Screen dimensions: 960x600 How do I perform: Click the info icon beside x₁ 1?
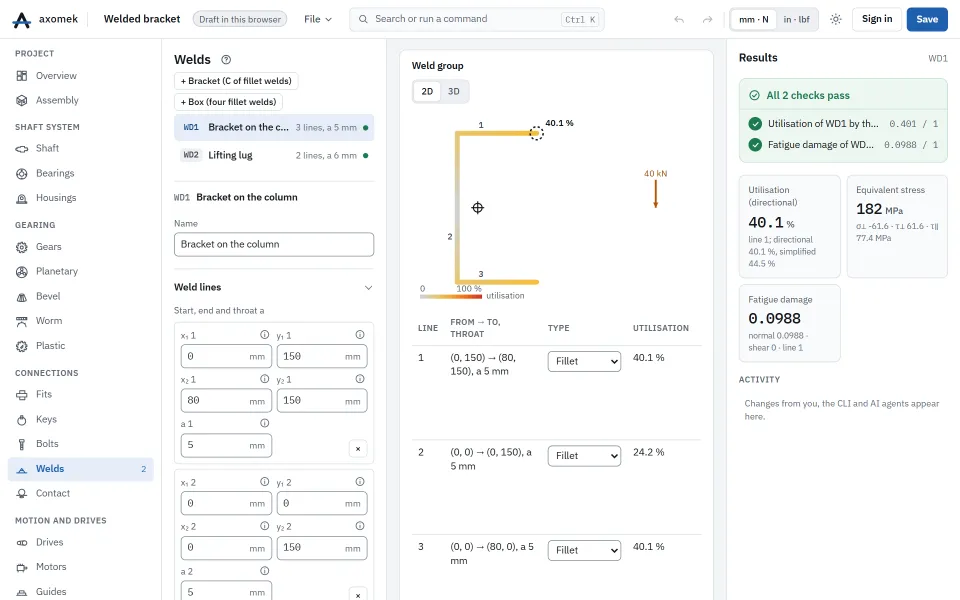click(x=264, y=335)
